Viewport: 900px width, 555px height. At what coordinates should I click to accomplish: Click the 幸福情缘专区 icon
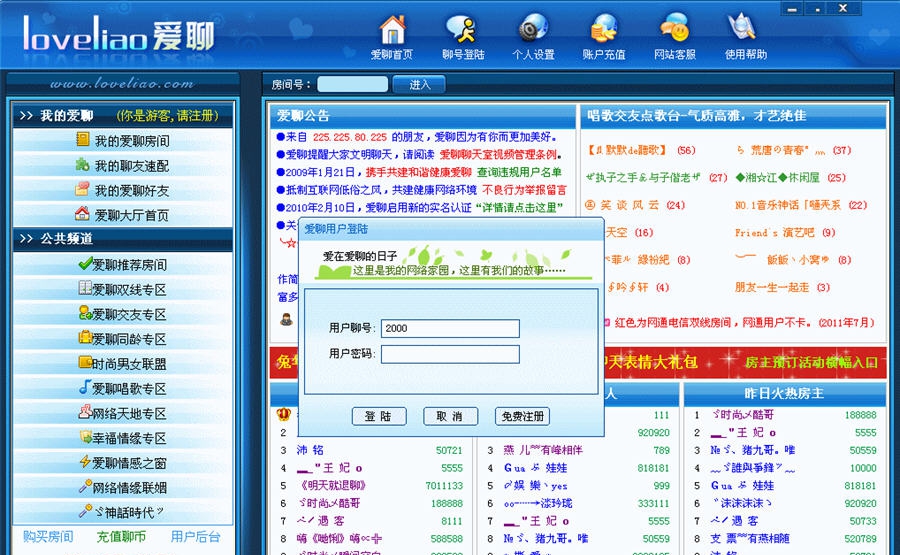click(x=86, y=437)
